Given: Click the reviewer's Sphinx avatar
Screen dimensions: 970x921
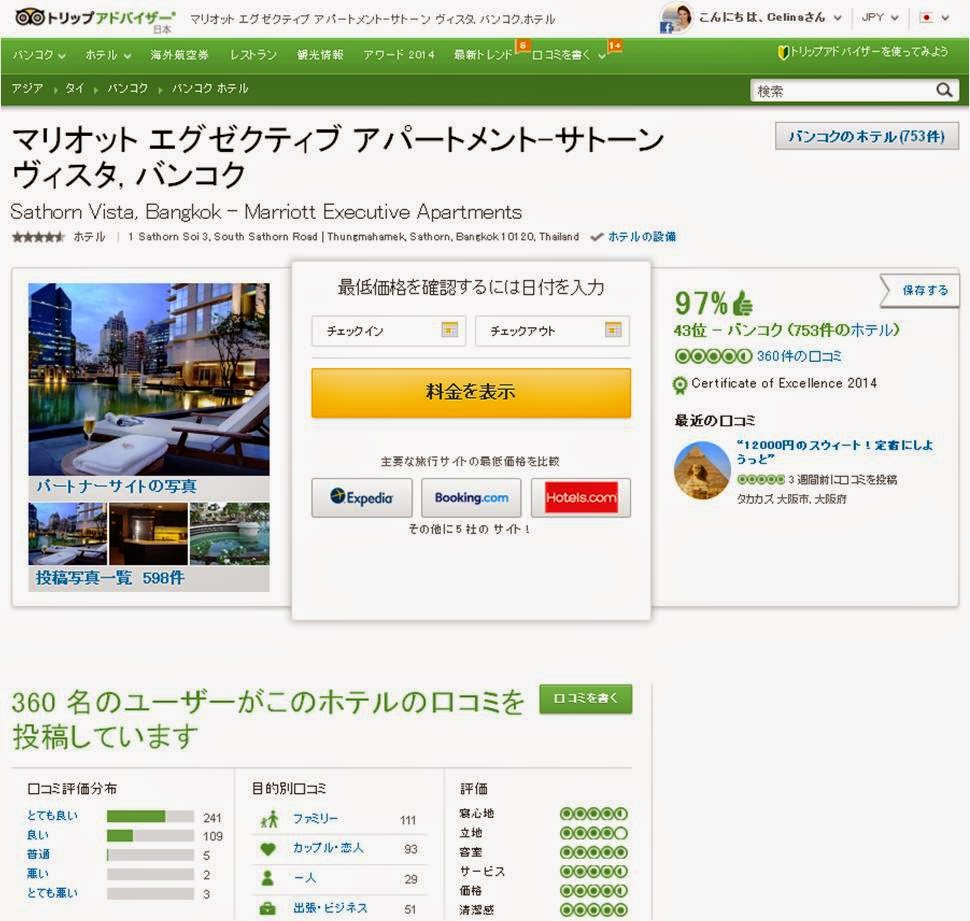Looking at the screenshot, I should 702,470.
